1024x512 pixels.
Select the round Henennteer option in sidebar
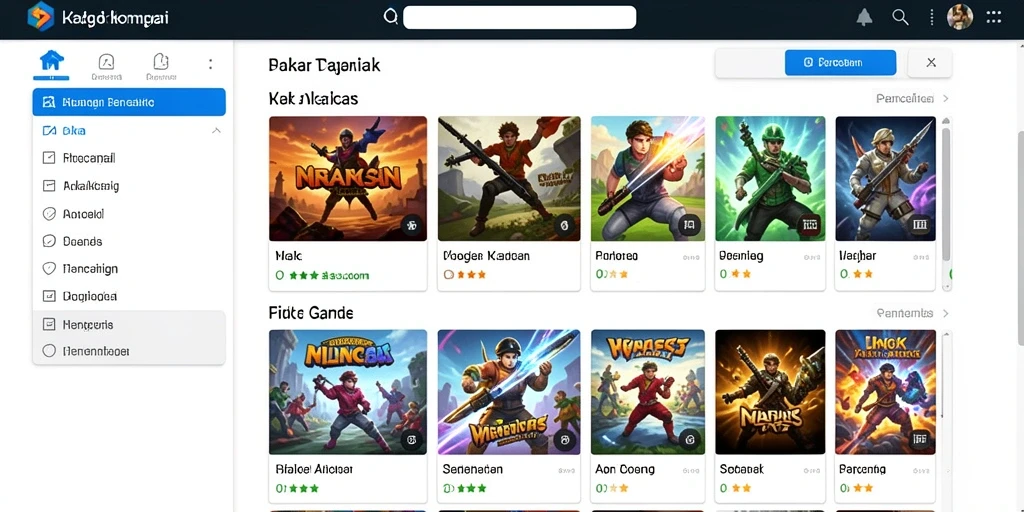49,351
